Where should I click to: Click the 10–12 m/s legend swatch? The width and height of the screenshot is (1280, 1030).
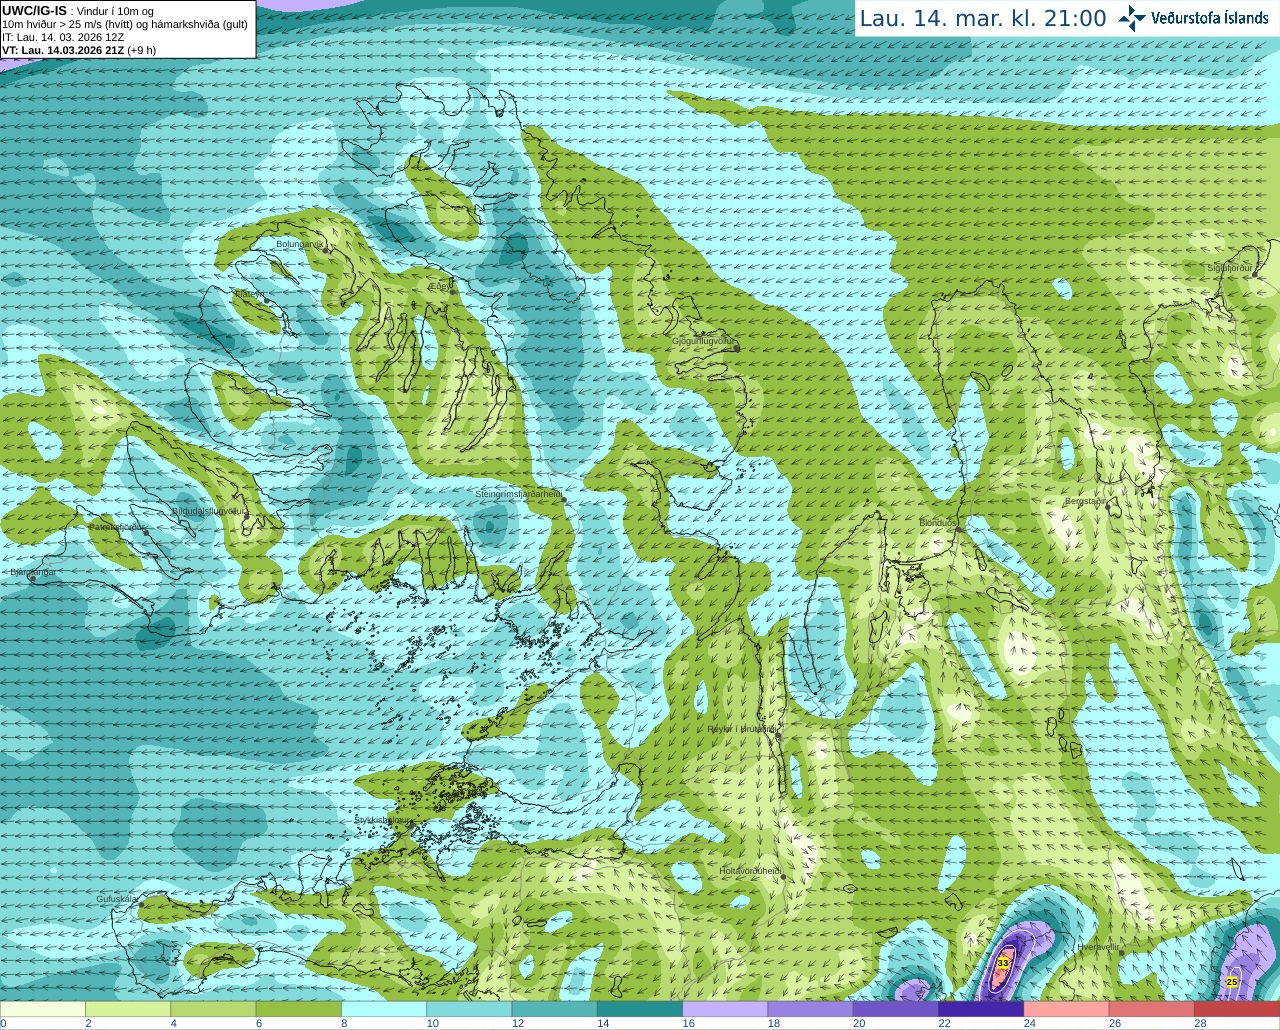(469, 1009)
